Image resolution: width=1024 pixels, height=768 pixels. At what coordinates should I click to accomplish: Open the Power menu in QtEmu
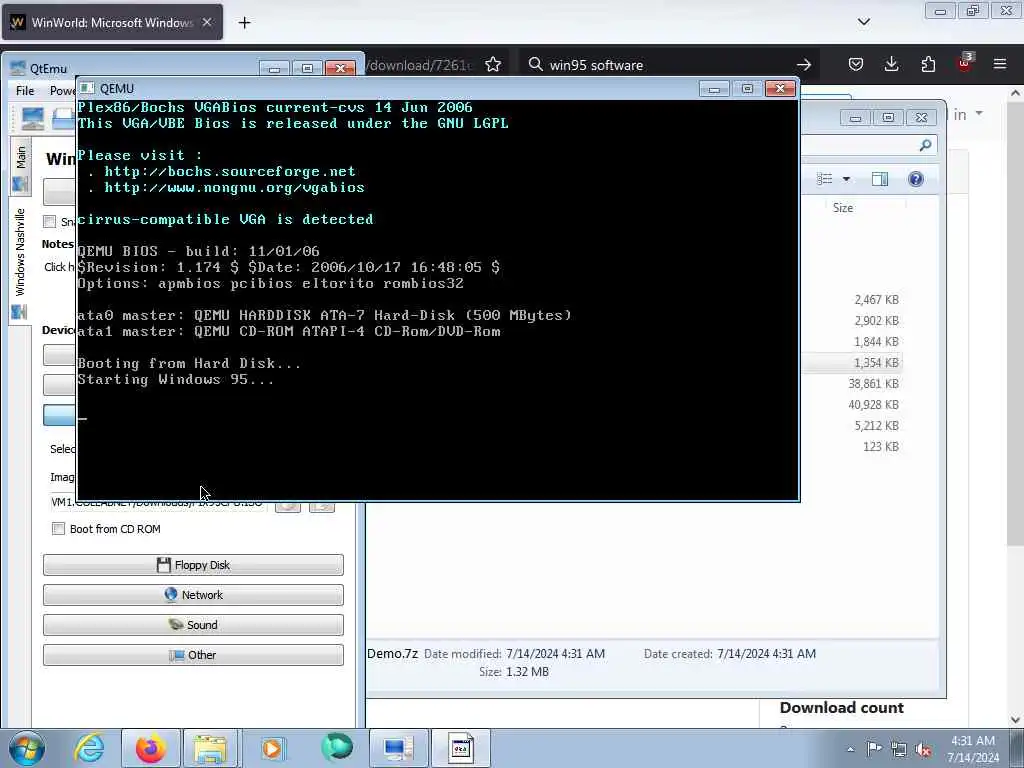62,91
